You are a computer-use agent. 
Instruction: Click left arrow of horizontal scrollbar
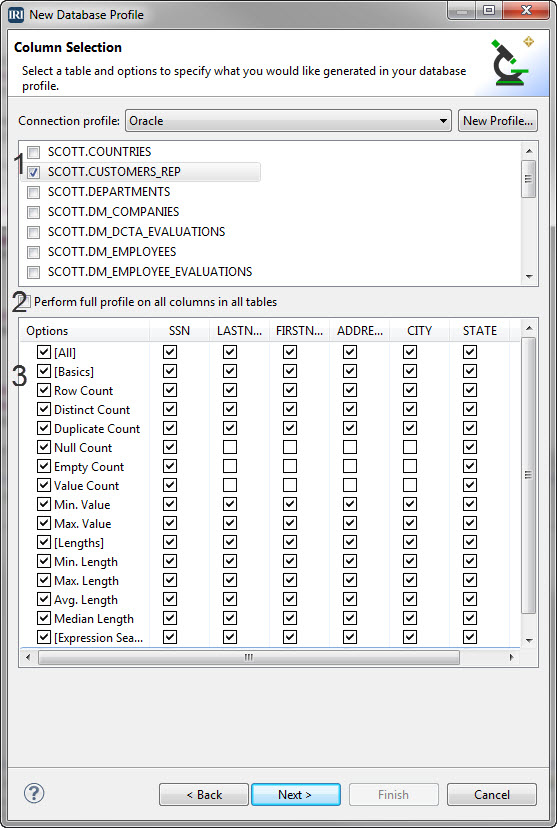[x=28, y=657]
